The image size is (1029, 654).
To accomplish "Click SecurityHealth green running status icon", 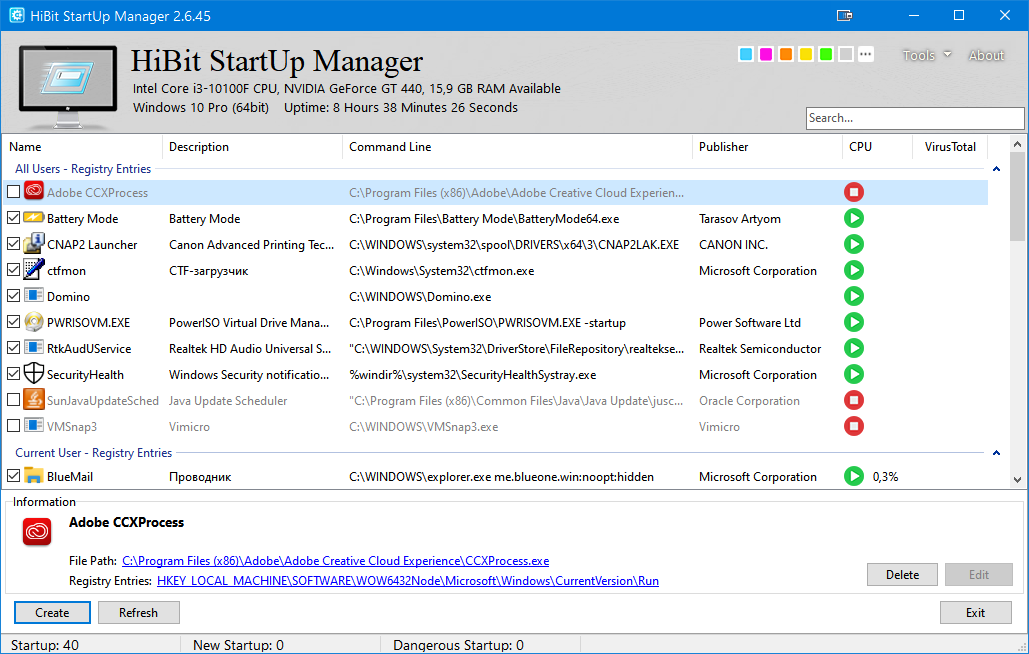I will tap(853, 375).
